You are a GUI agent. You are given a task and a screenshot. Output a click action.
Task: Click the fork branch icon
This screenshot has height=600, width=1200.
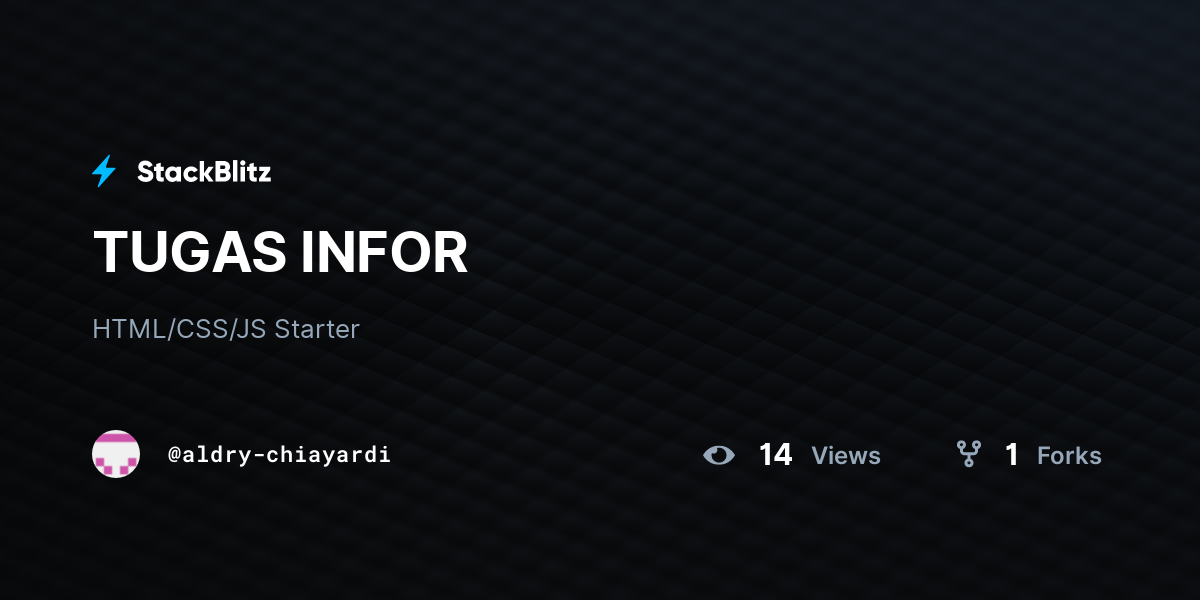tap(968, 455)
